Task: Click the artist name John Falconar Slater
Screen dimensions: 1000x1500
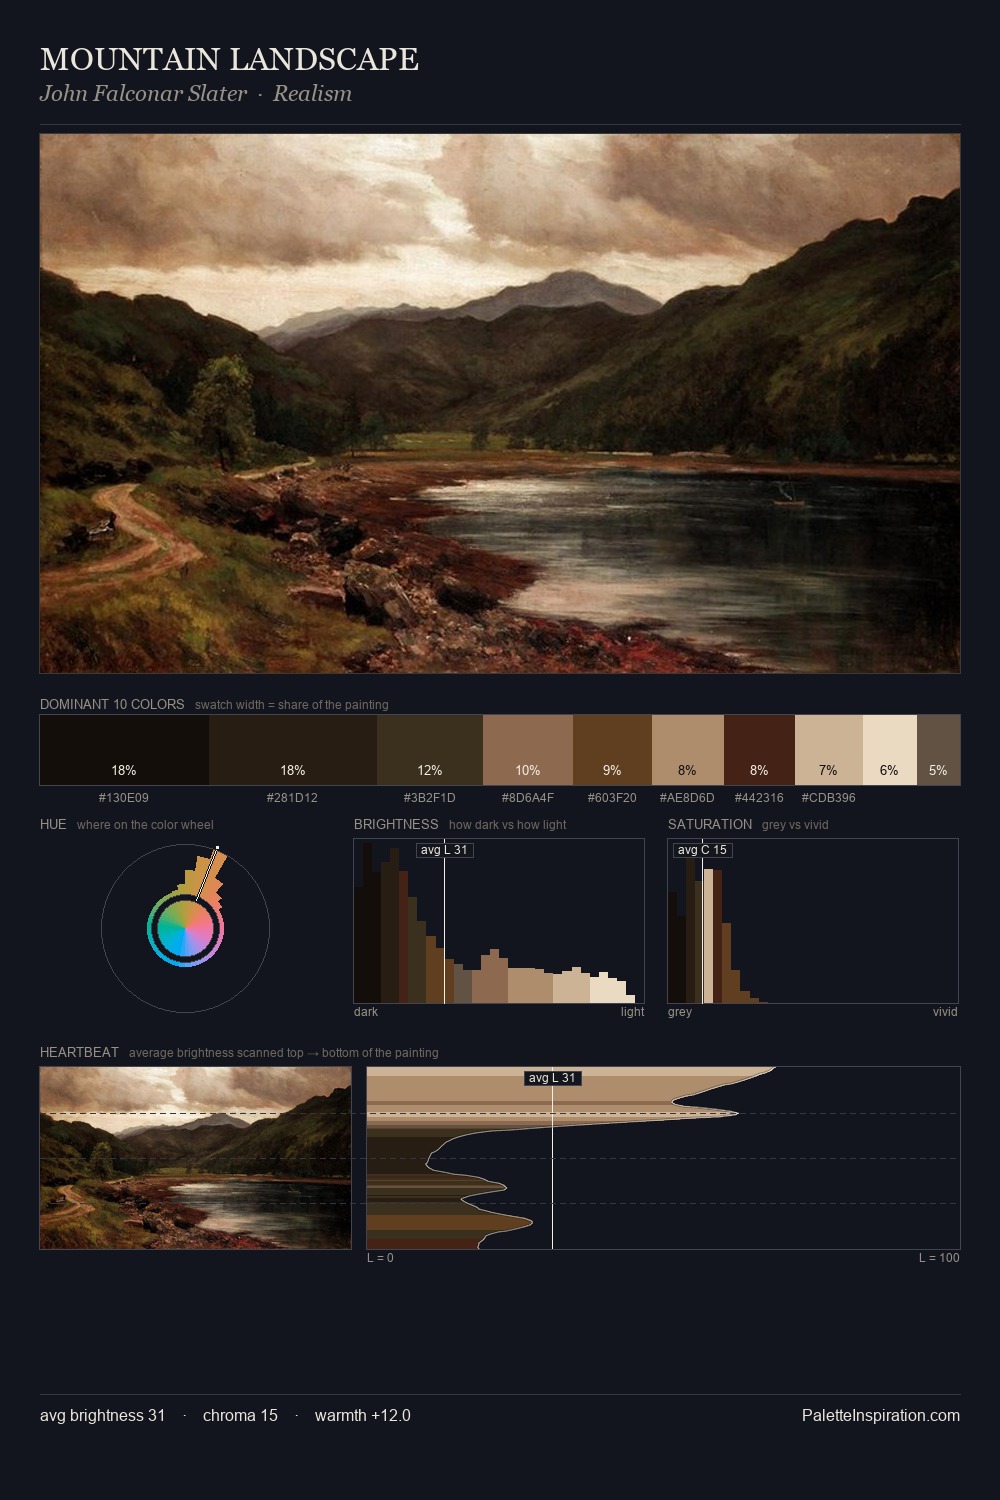Action: 143,94
